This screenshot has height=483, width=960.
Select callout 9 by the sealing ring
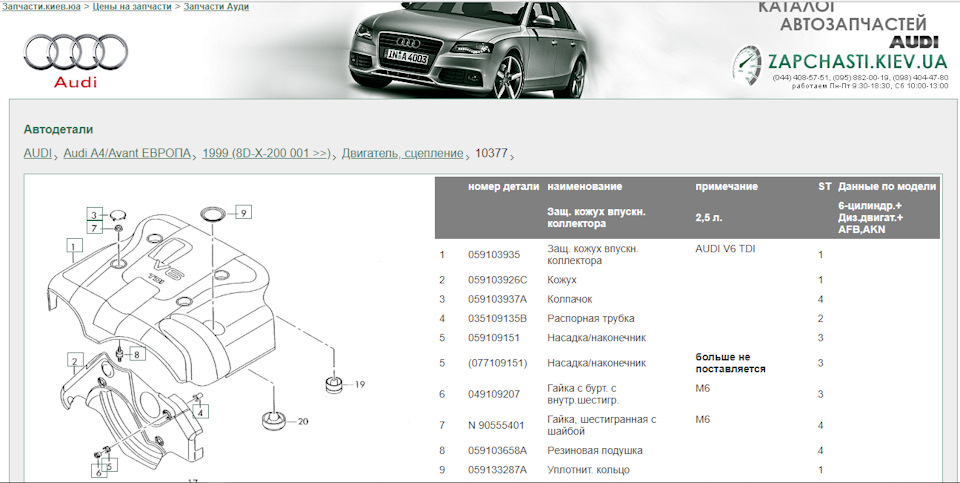click(243, 212)
